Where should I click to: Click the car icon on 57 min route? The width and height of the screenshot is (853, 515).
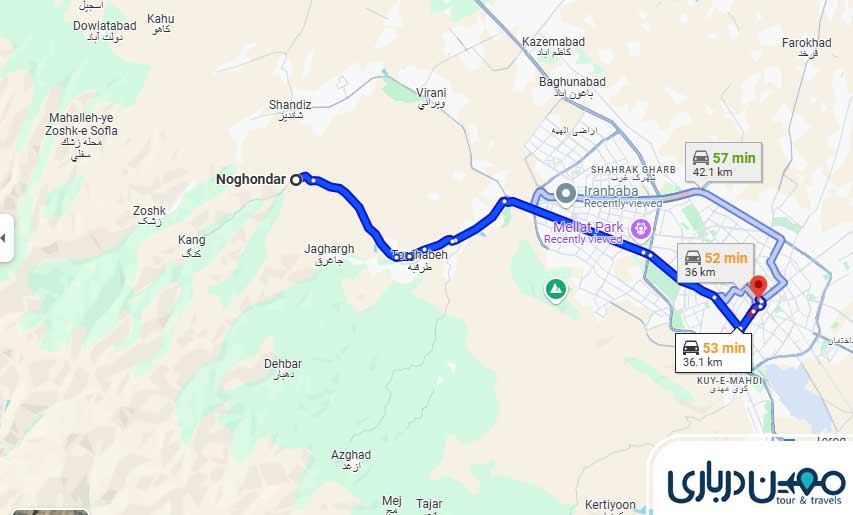pyautogui.click(x=701, y=158)
